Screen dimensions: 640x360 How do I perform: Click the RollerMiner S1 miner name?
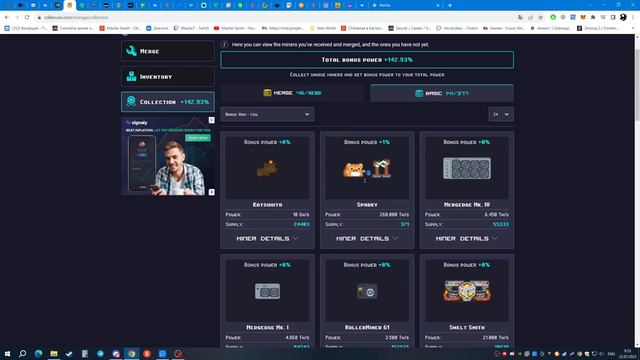[x=367, y=327]
